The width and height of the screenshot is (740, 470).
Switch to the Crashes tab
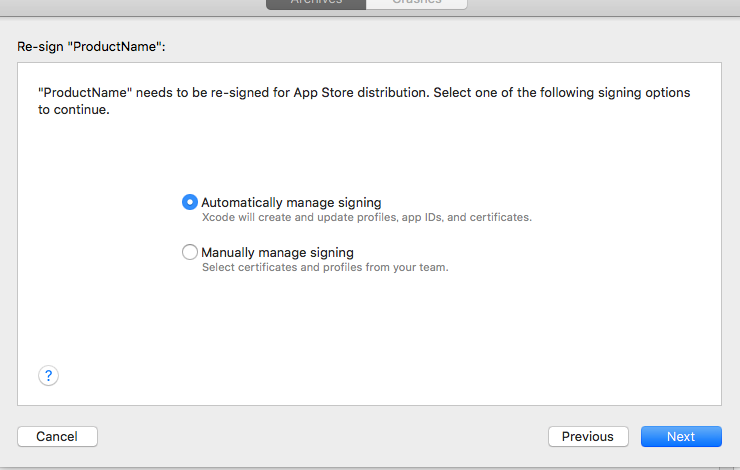tap(417, 3)
